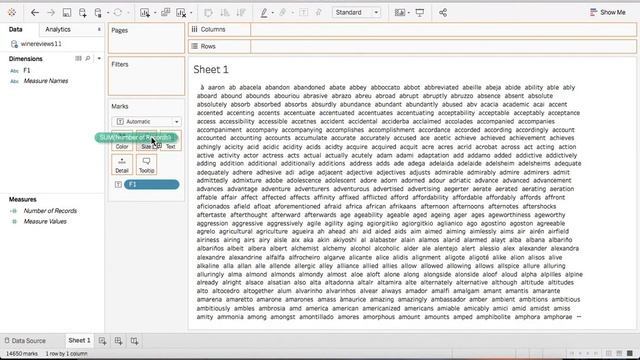Select the Measure Names field

(46, 81)
